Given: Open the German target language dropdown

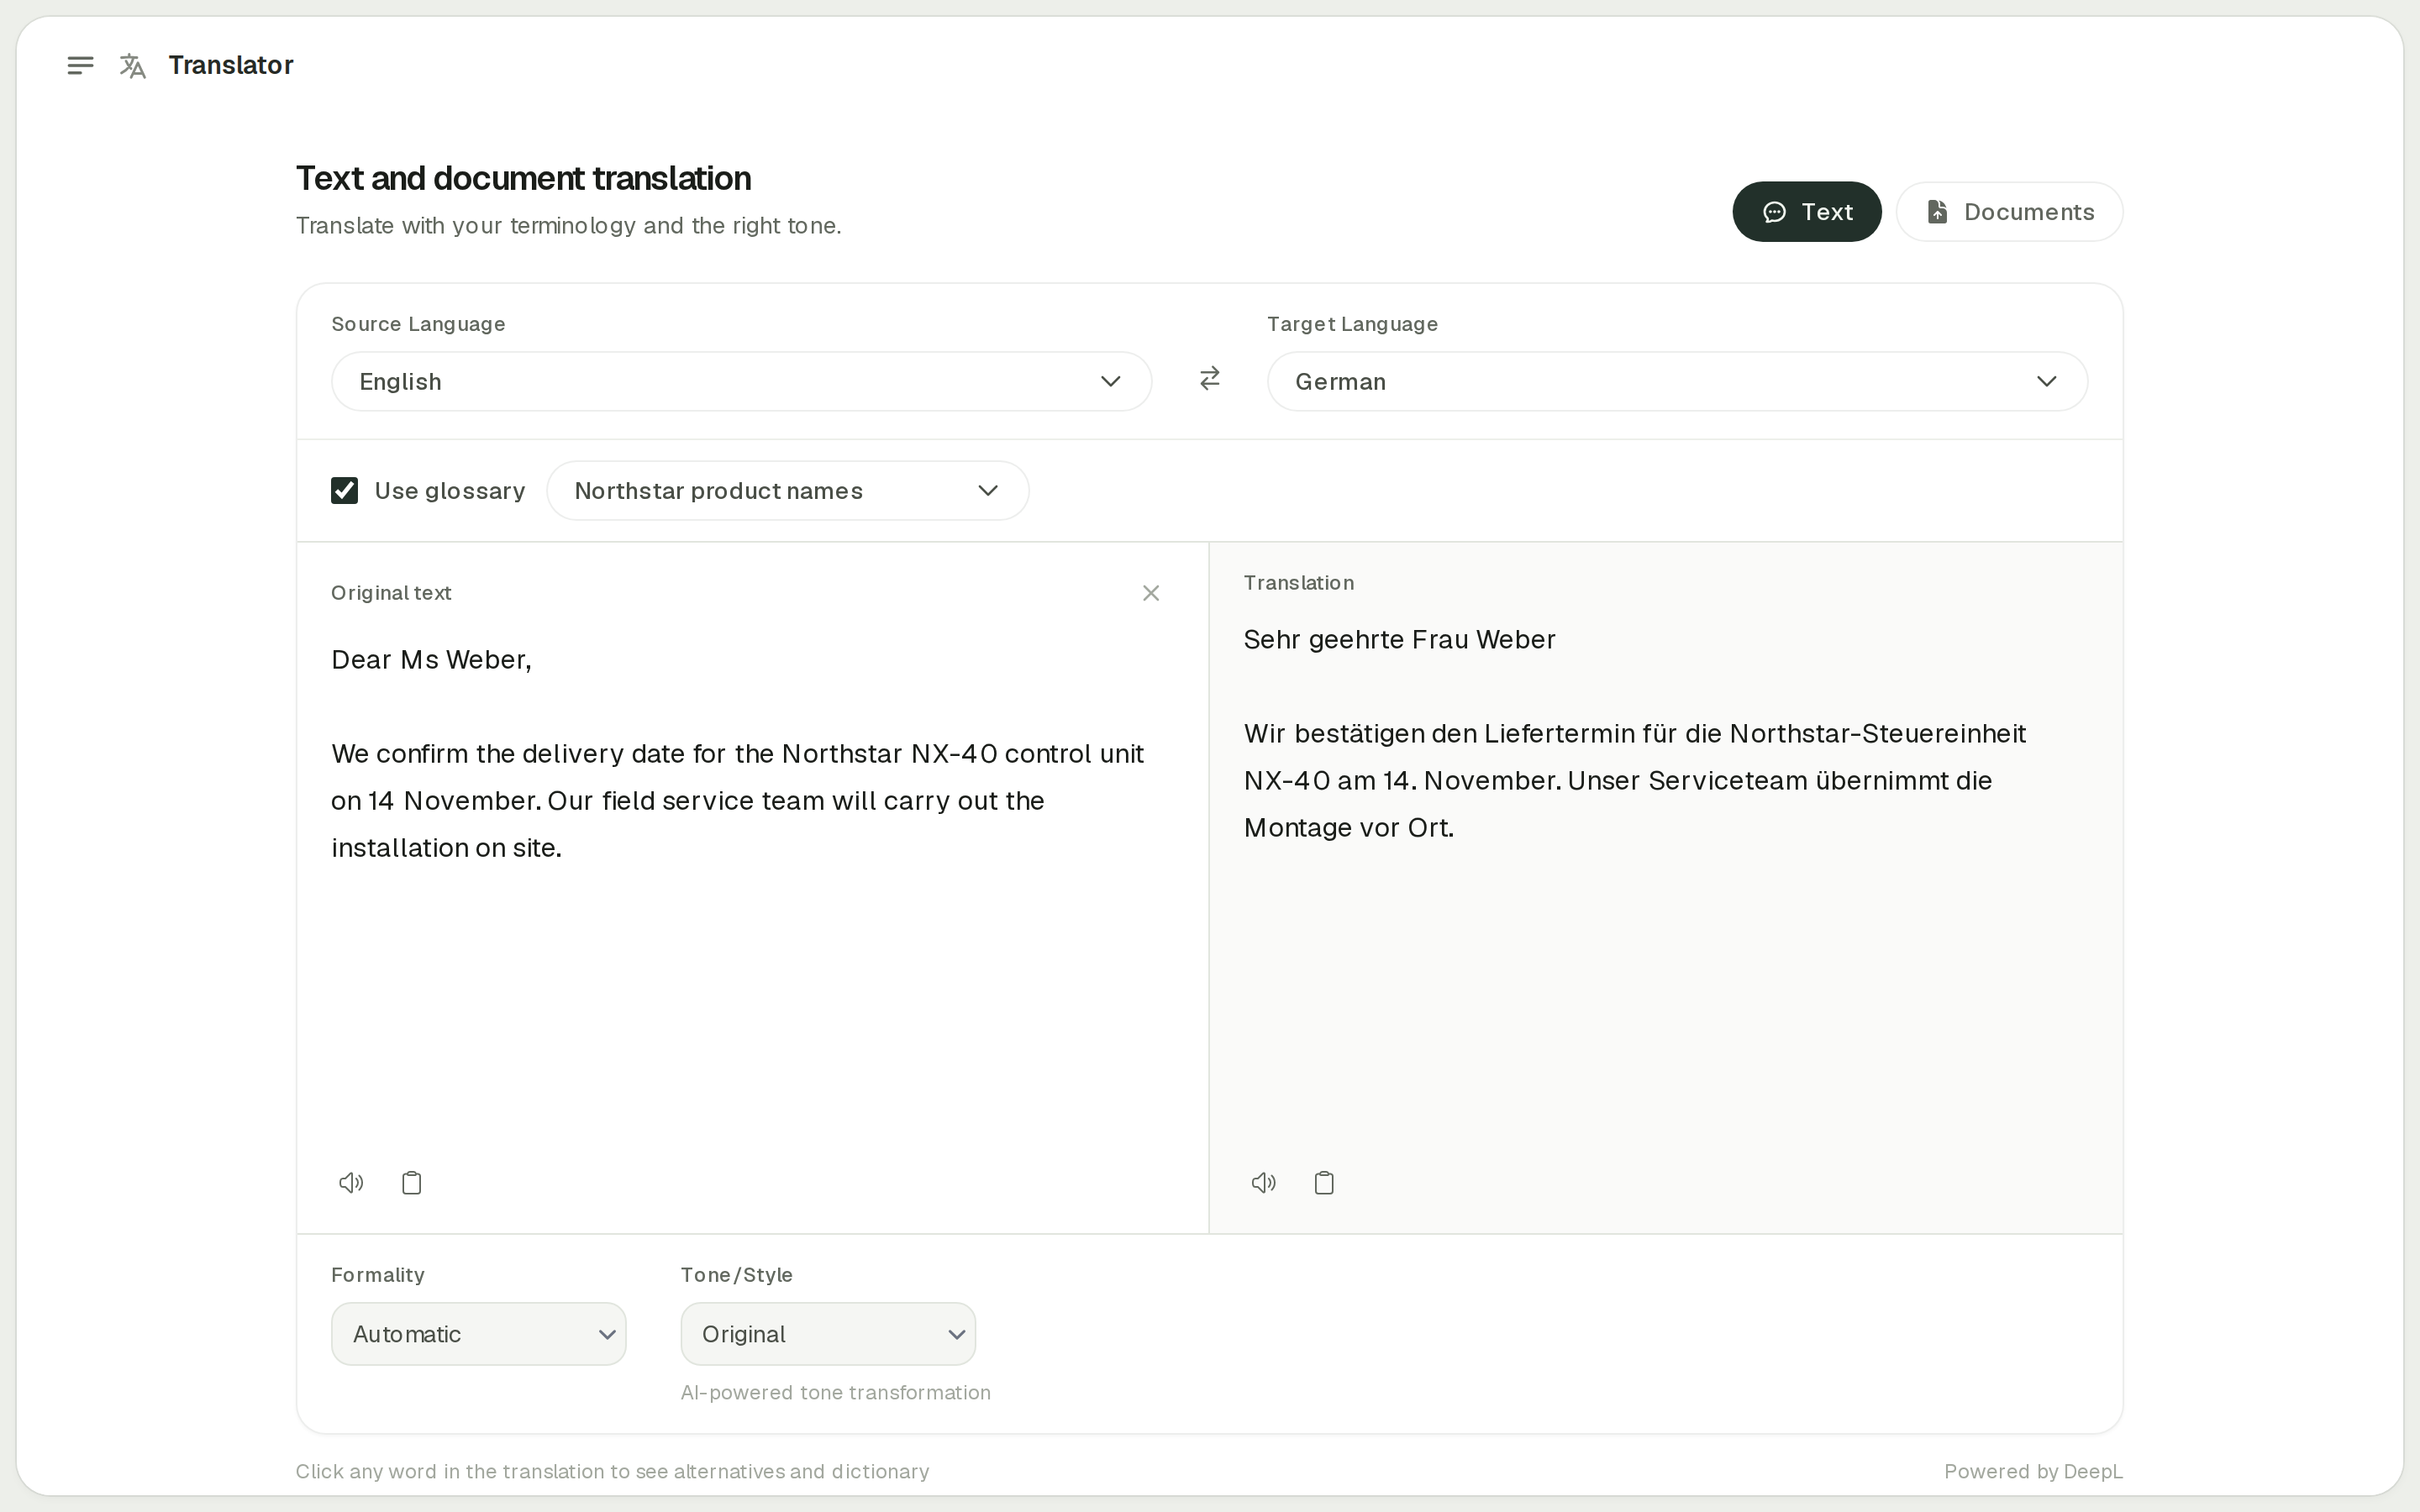Looking at the screenshot, I should point(1677,381).
